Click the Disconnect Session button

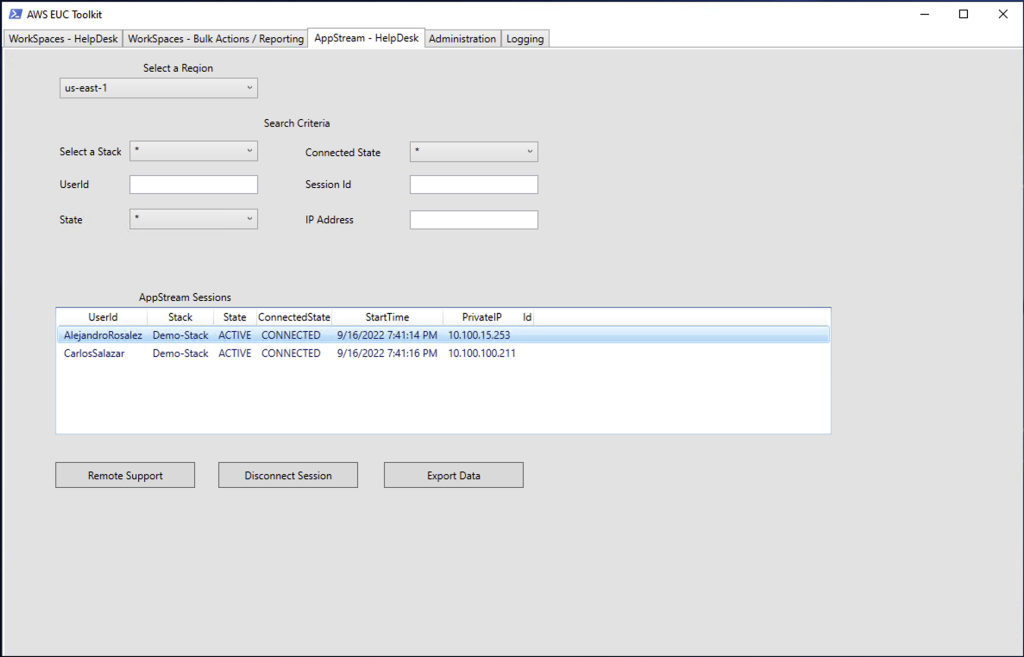(x=287, y=474)
